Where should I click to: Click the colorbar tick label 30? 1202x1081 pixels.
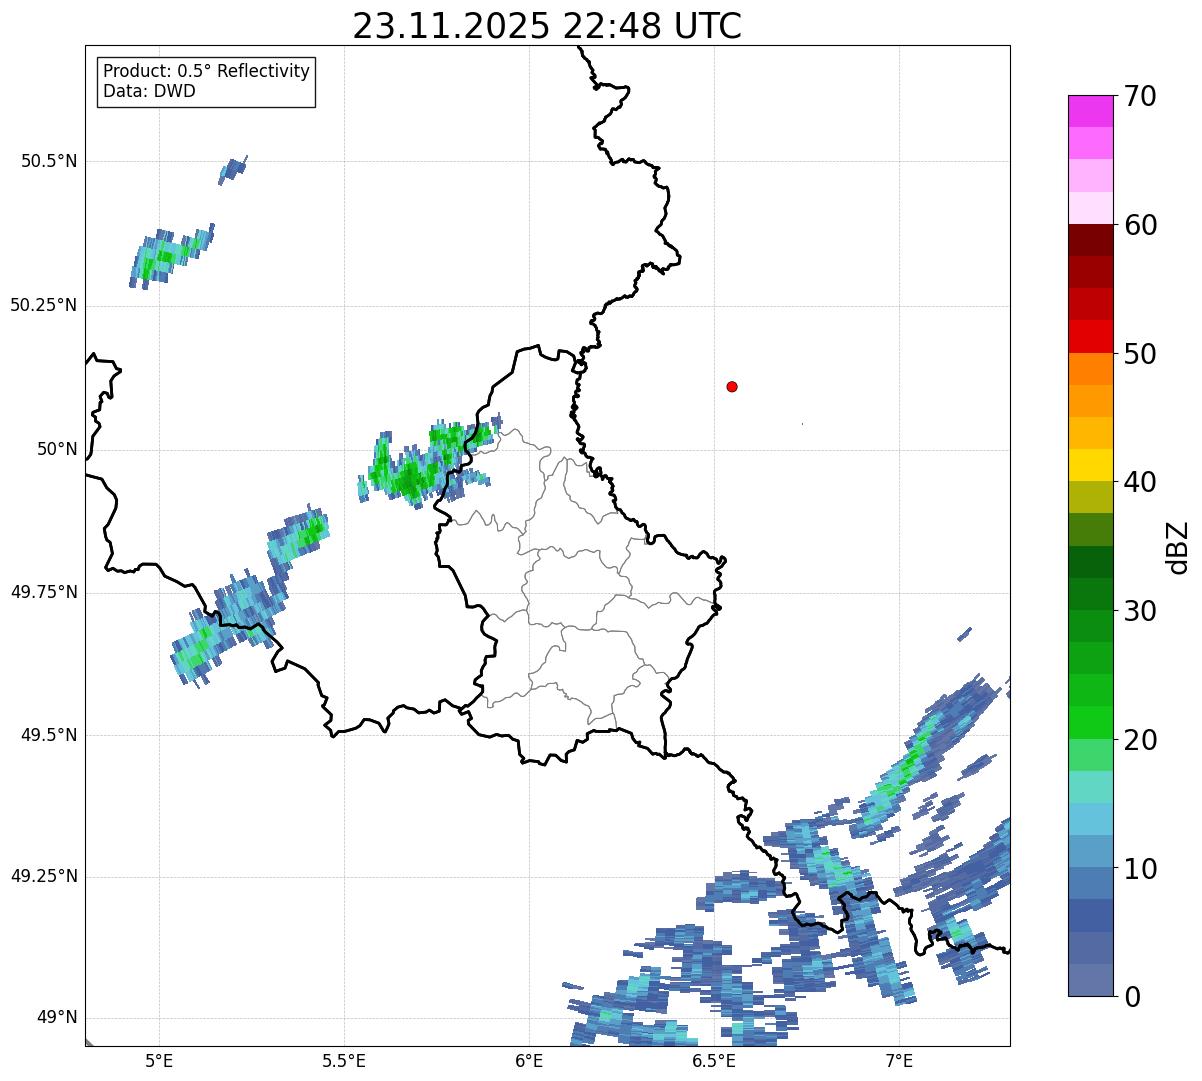click(1140, 611)
